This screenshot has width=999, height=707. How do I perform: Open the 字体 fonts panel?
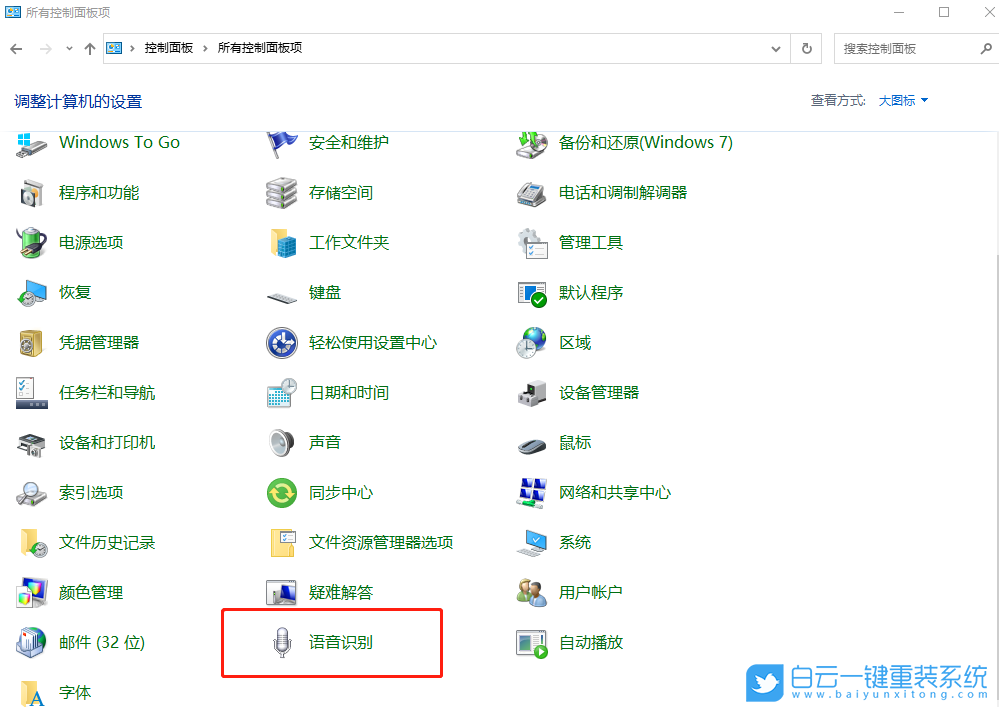click(x=75, y=692)
